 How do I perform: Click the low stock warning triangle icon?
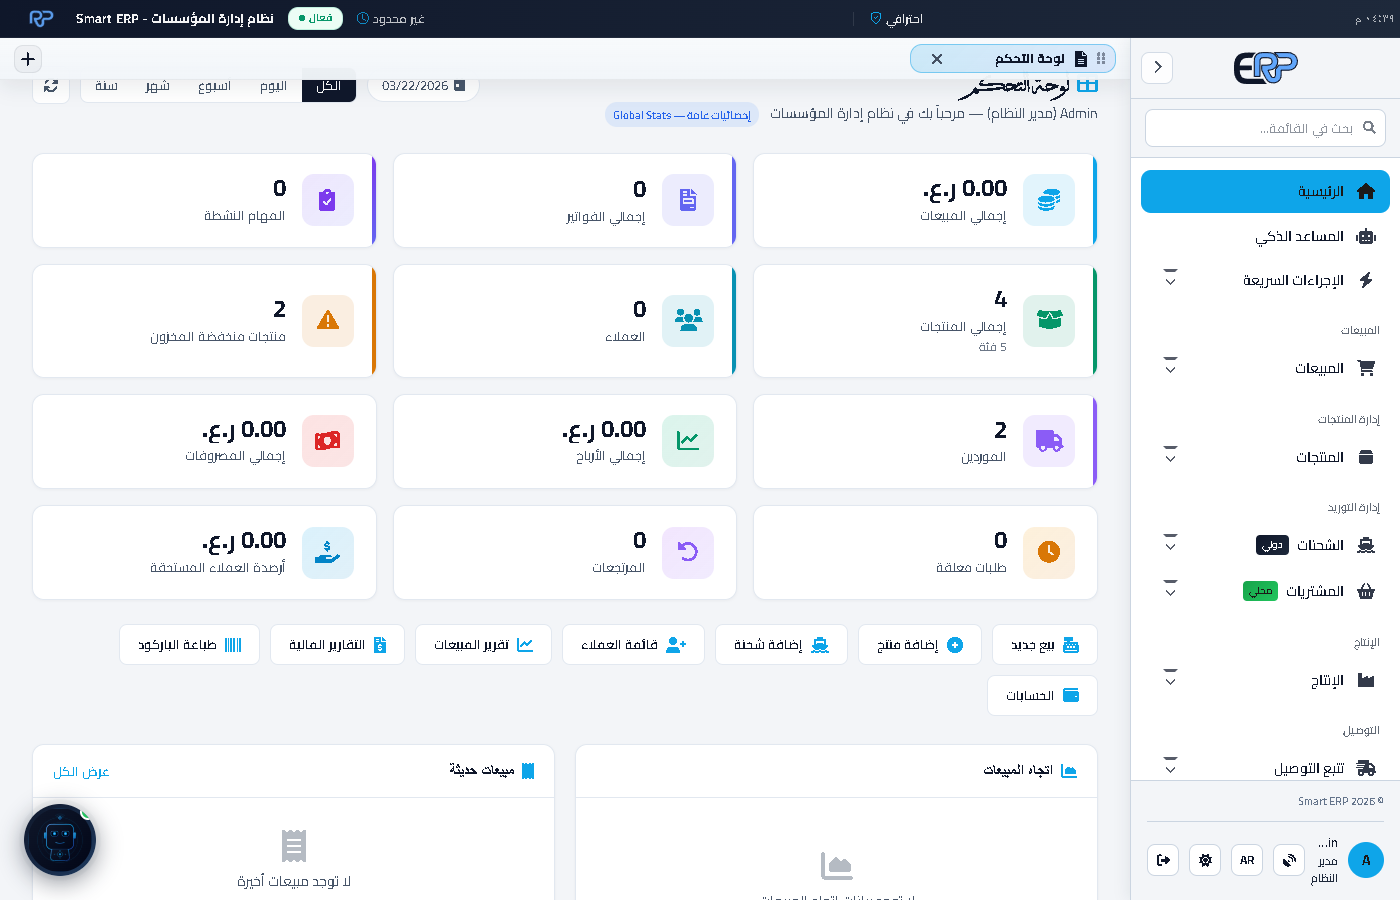pos(327,321)
